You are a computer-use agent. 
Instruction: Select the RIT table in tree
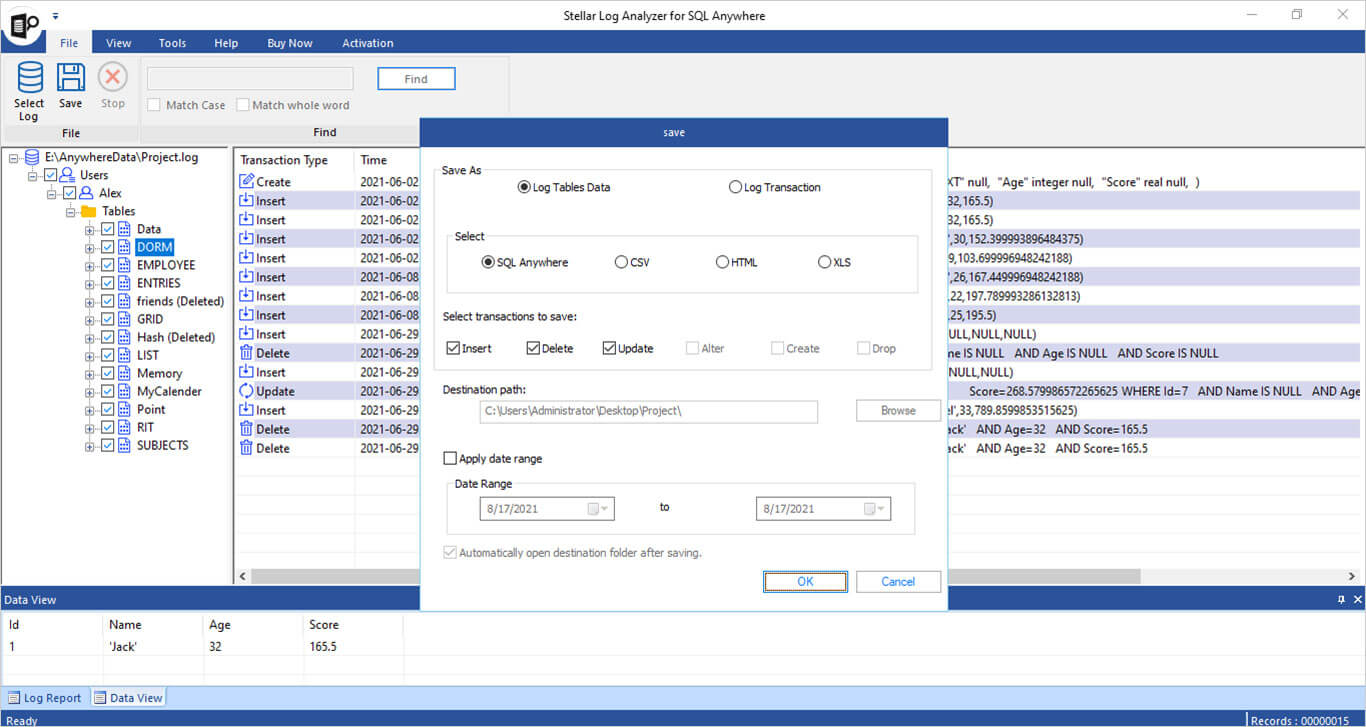point(146,427)
